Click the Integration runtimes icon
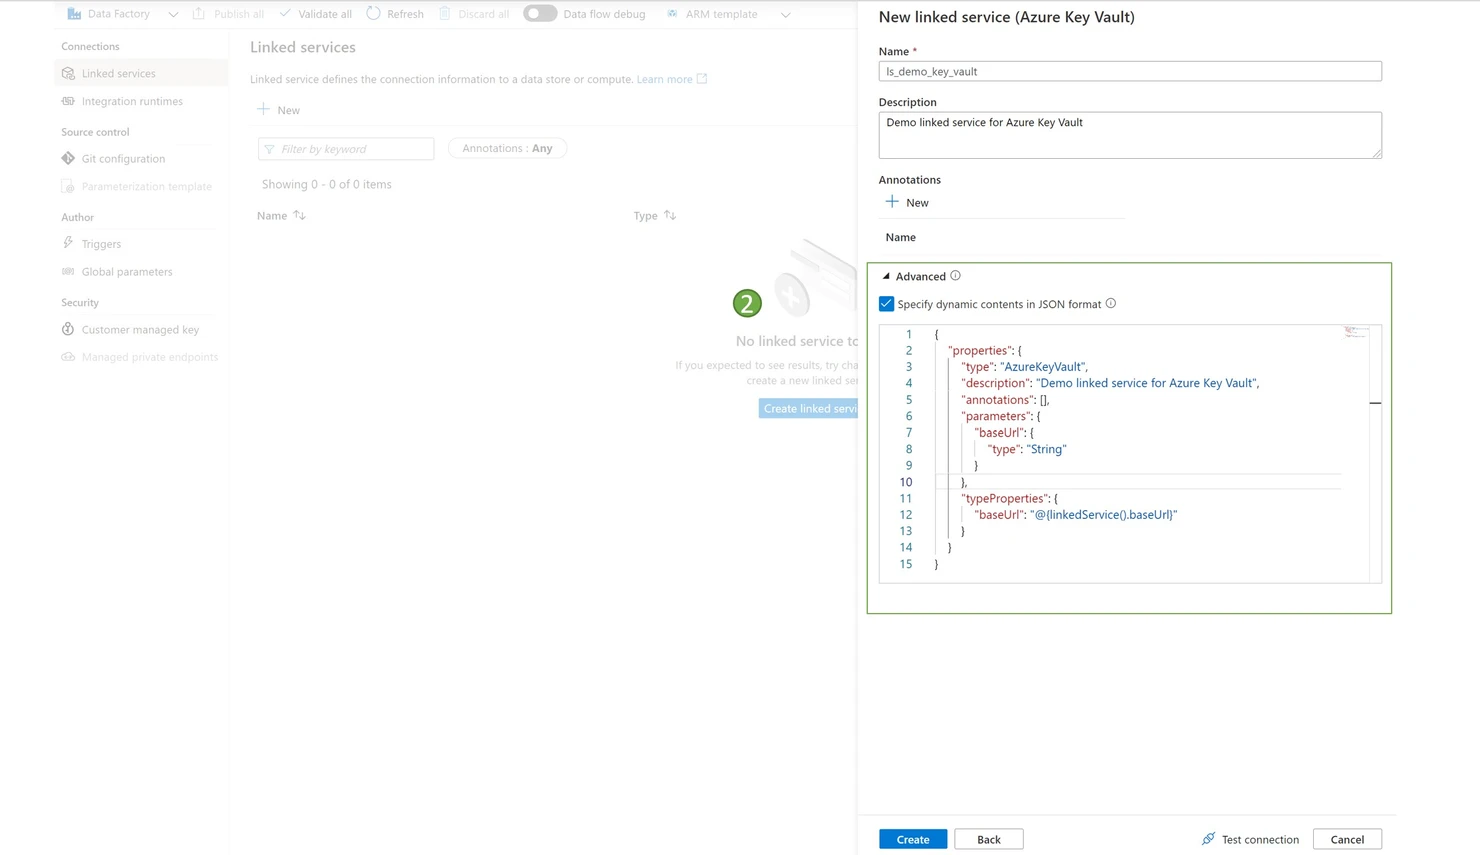Screen dimensions: 1480x855 (68, 101)
